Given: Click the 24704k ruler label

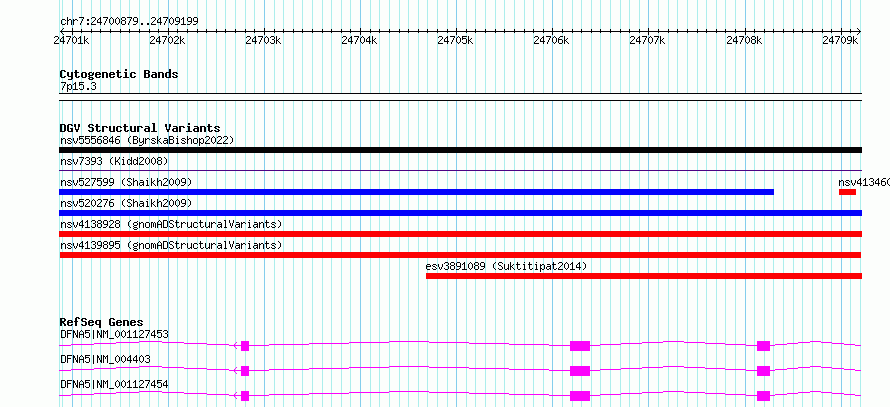Looking at the screenshot, I should click(x=360, y=41).
